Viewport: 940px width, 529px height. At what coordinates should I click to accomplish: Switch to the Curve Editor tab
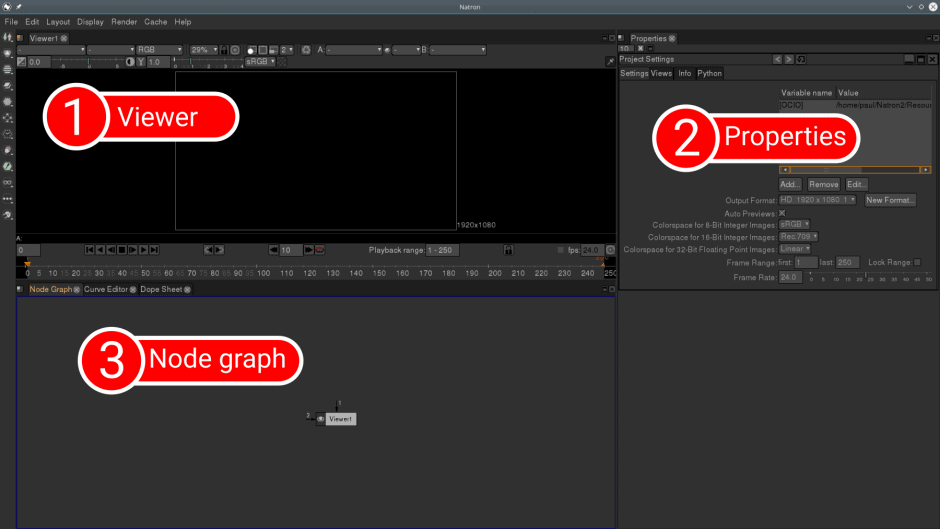[x=105, y=289]
